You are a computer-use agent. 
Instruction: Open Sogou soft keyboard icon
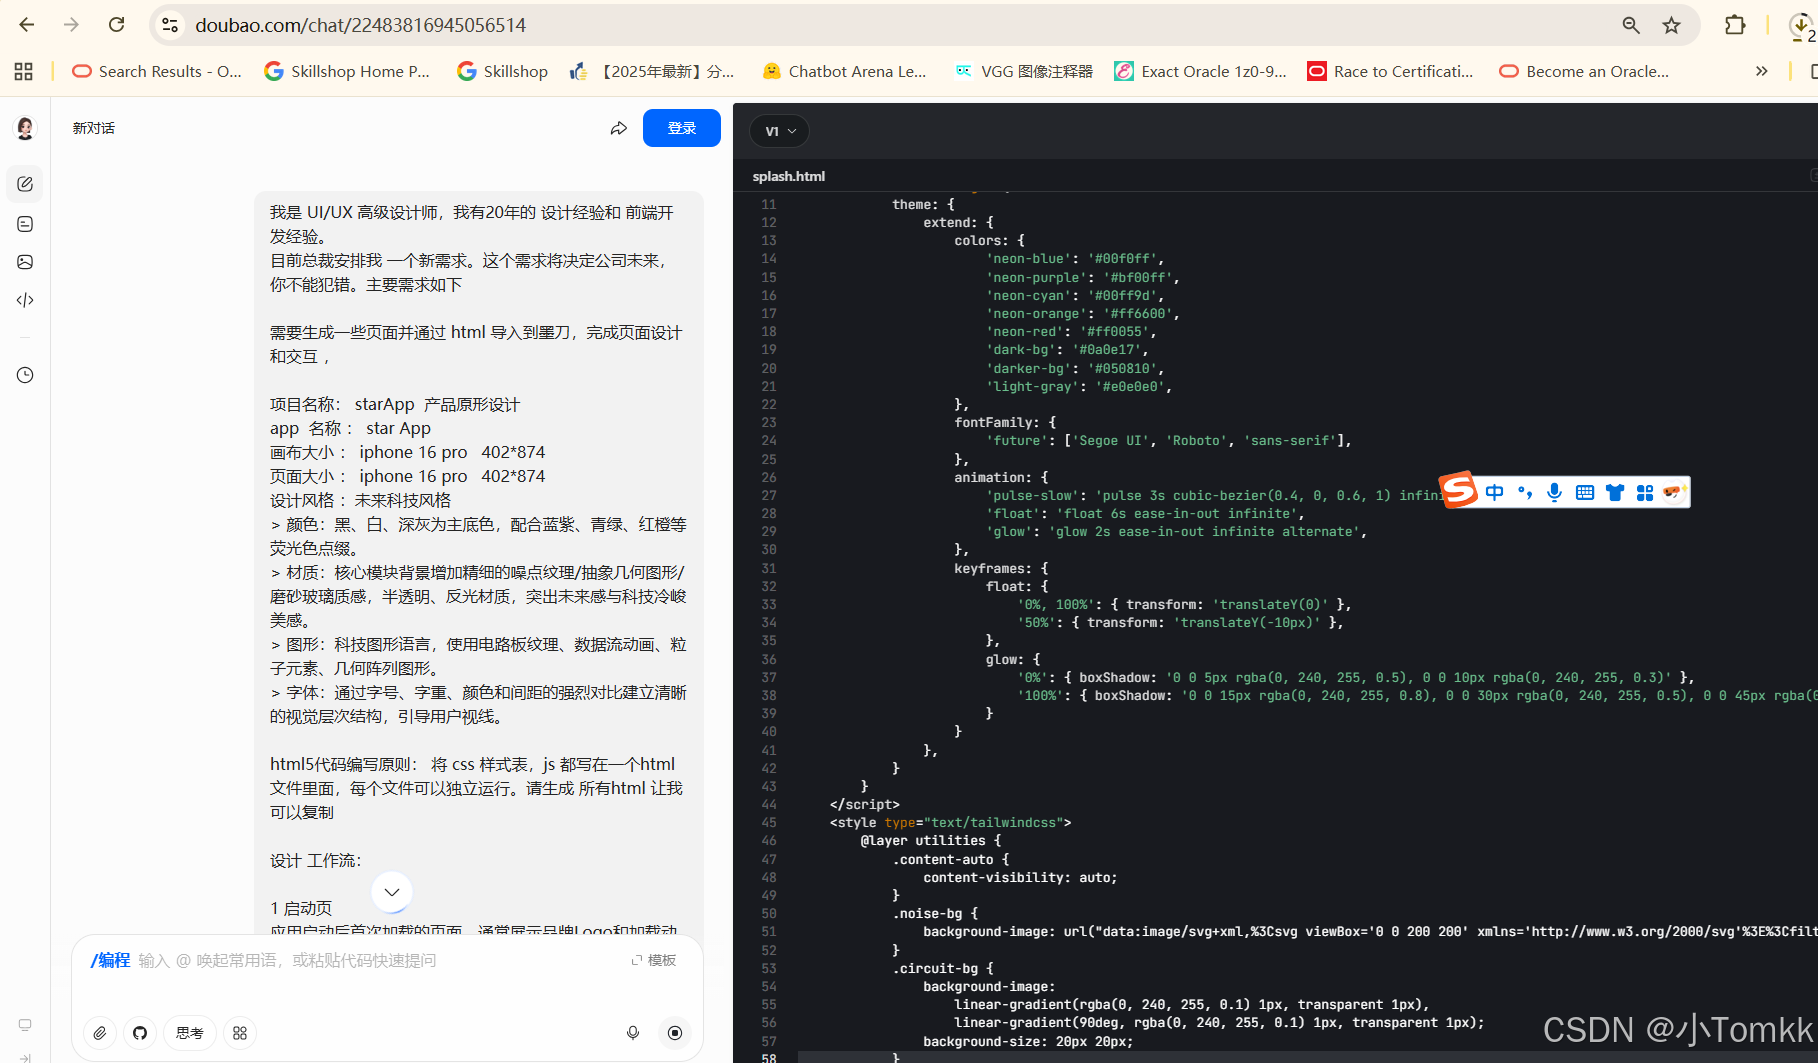(1585, 492)
